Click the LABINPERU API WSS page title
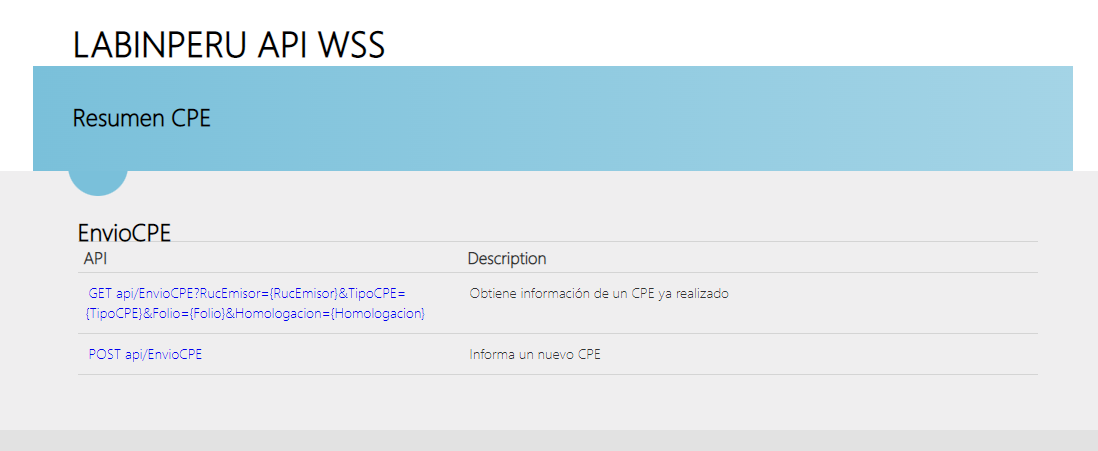This screenshot has width=1098, height=451. point(228,45)
